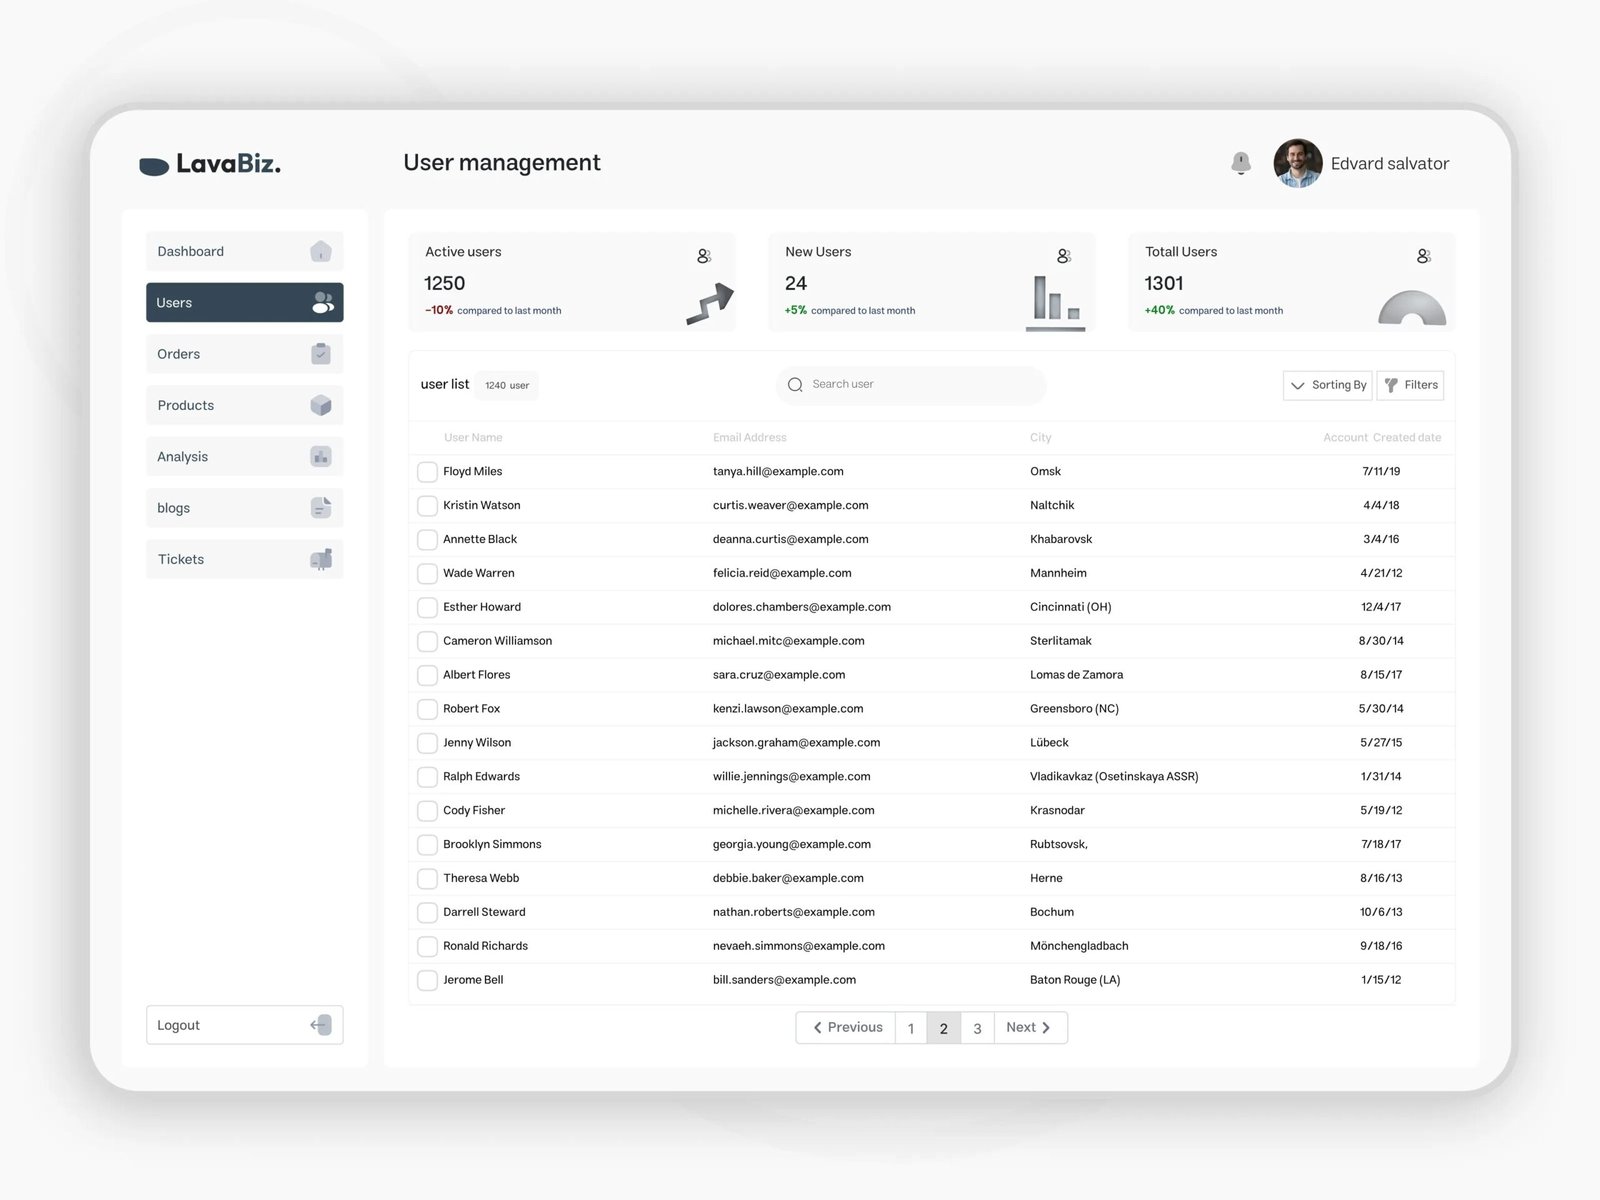Go to the Orders section
1600x1200 pixels.
point(244,354)
